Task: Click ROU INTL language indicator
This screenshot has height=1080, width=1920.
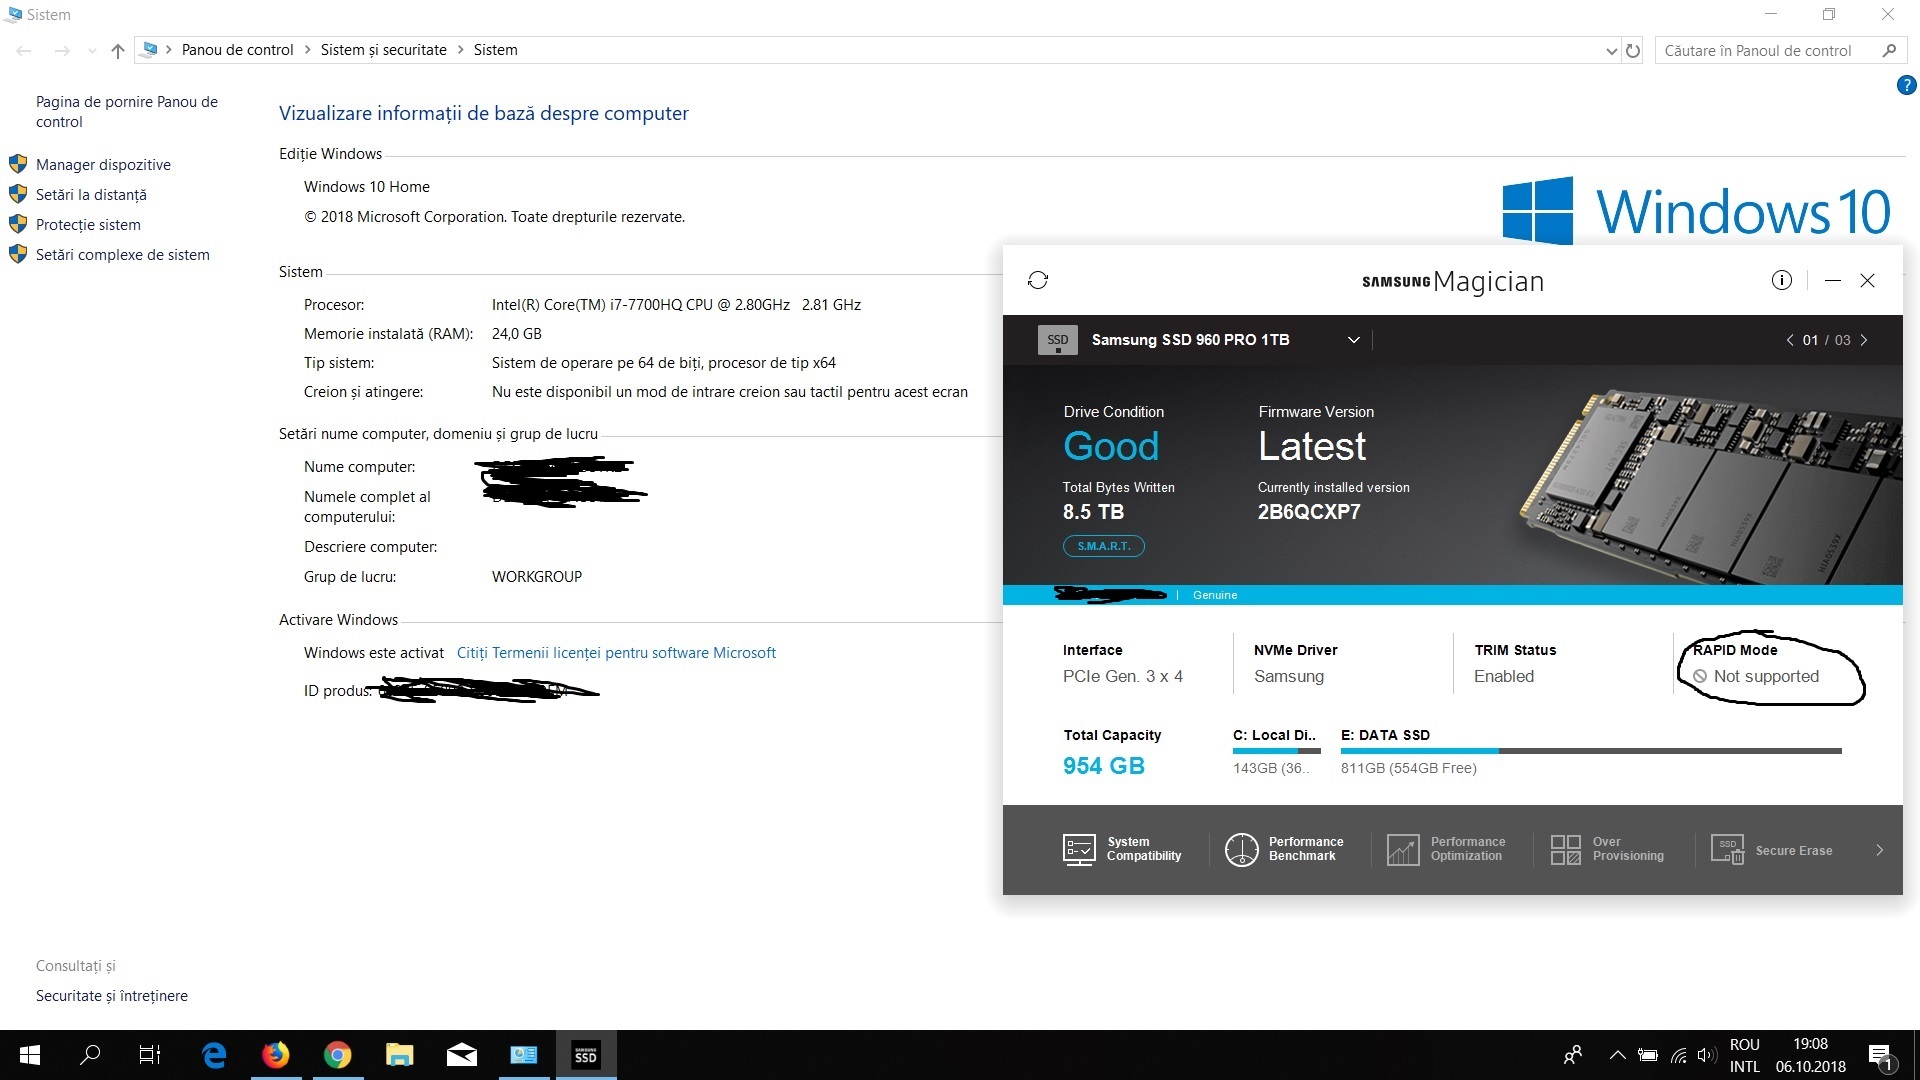Action: [1744, 1055]
